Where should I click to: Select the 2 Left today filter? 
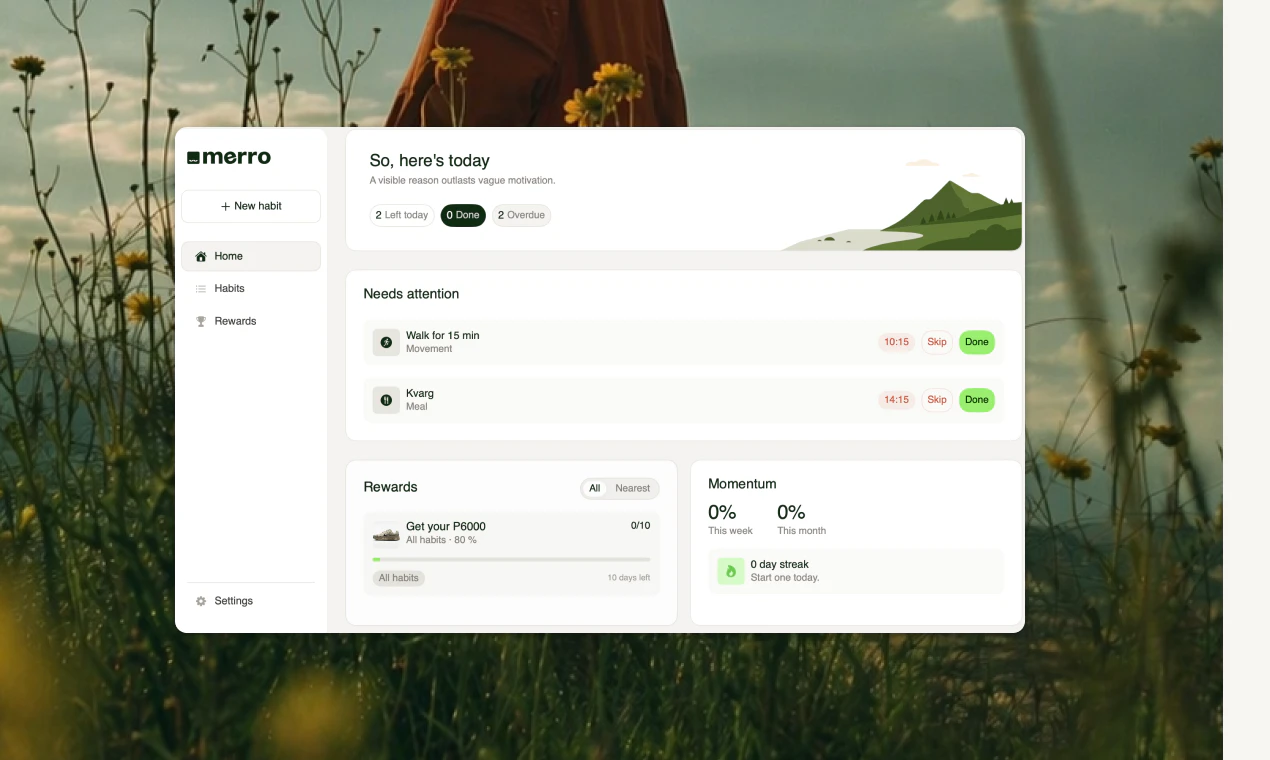[x=401, y=215]
